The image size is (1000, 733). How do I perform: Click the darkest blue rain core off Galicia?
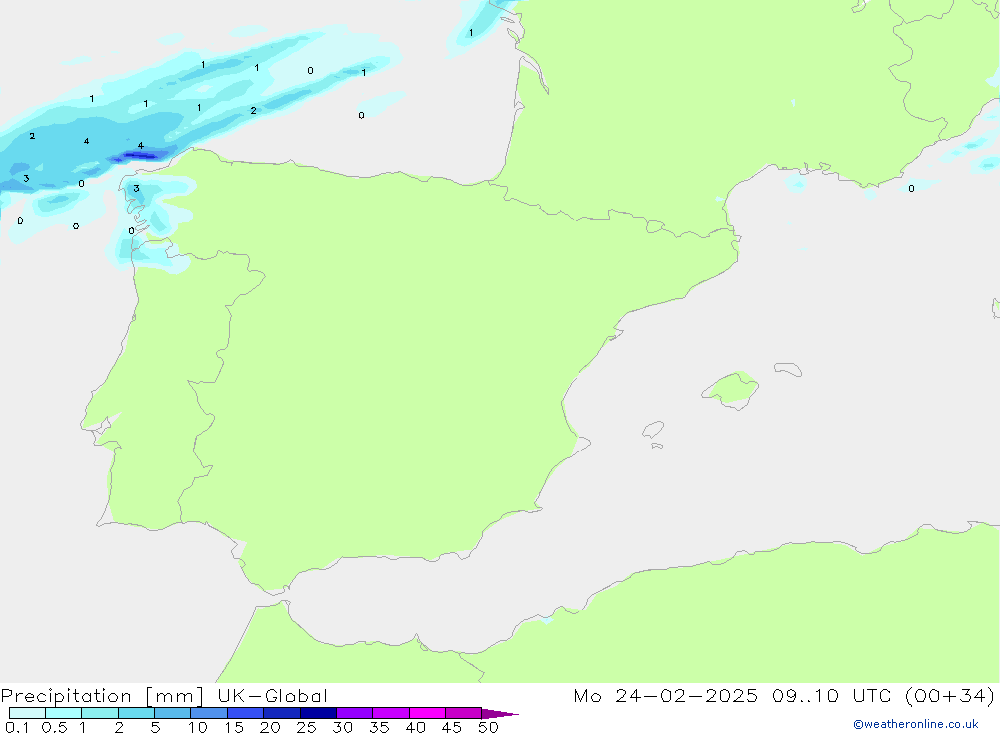click(x=139, y=155)
